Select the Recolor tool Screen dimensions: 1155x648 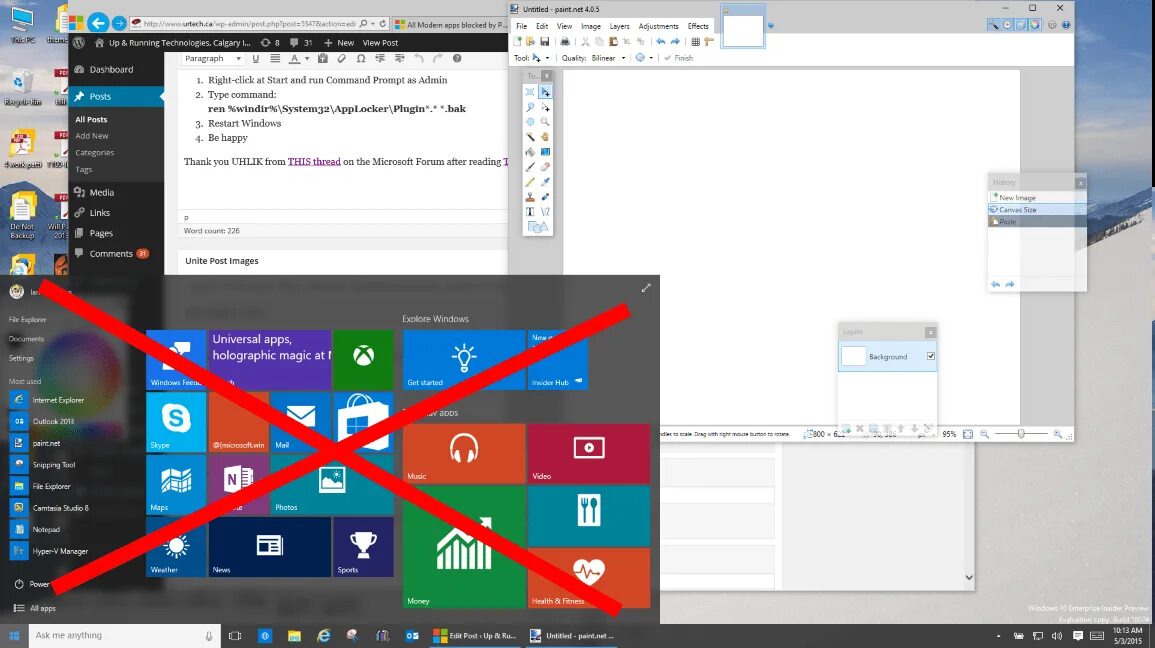(x=545, y=197)
